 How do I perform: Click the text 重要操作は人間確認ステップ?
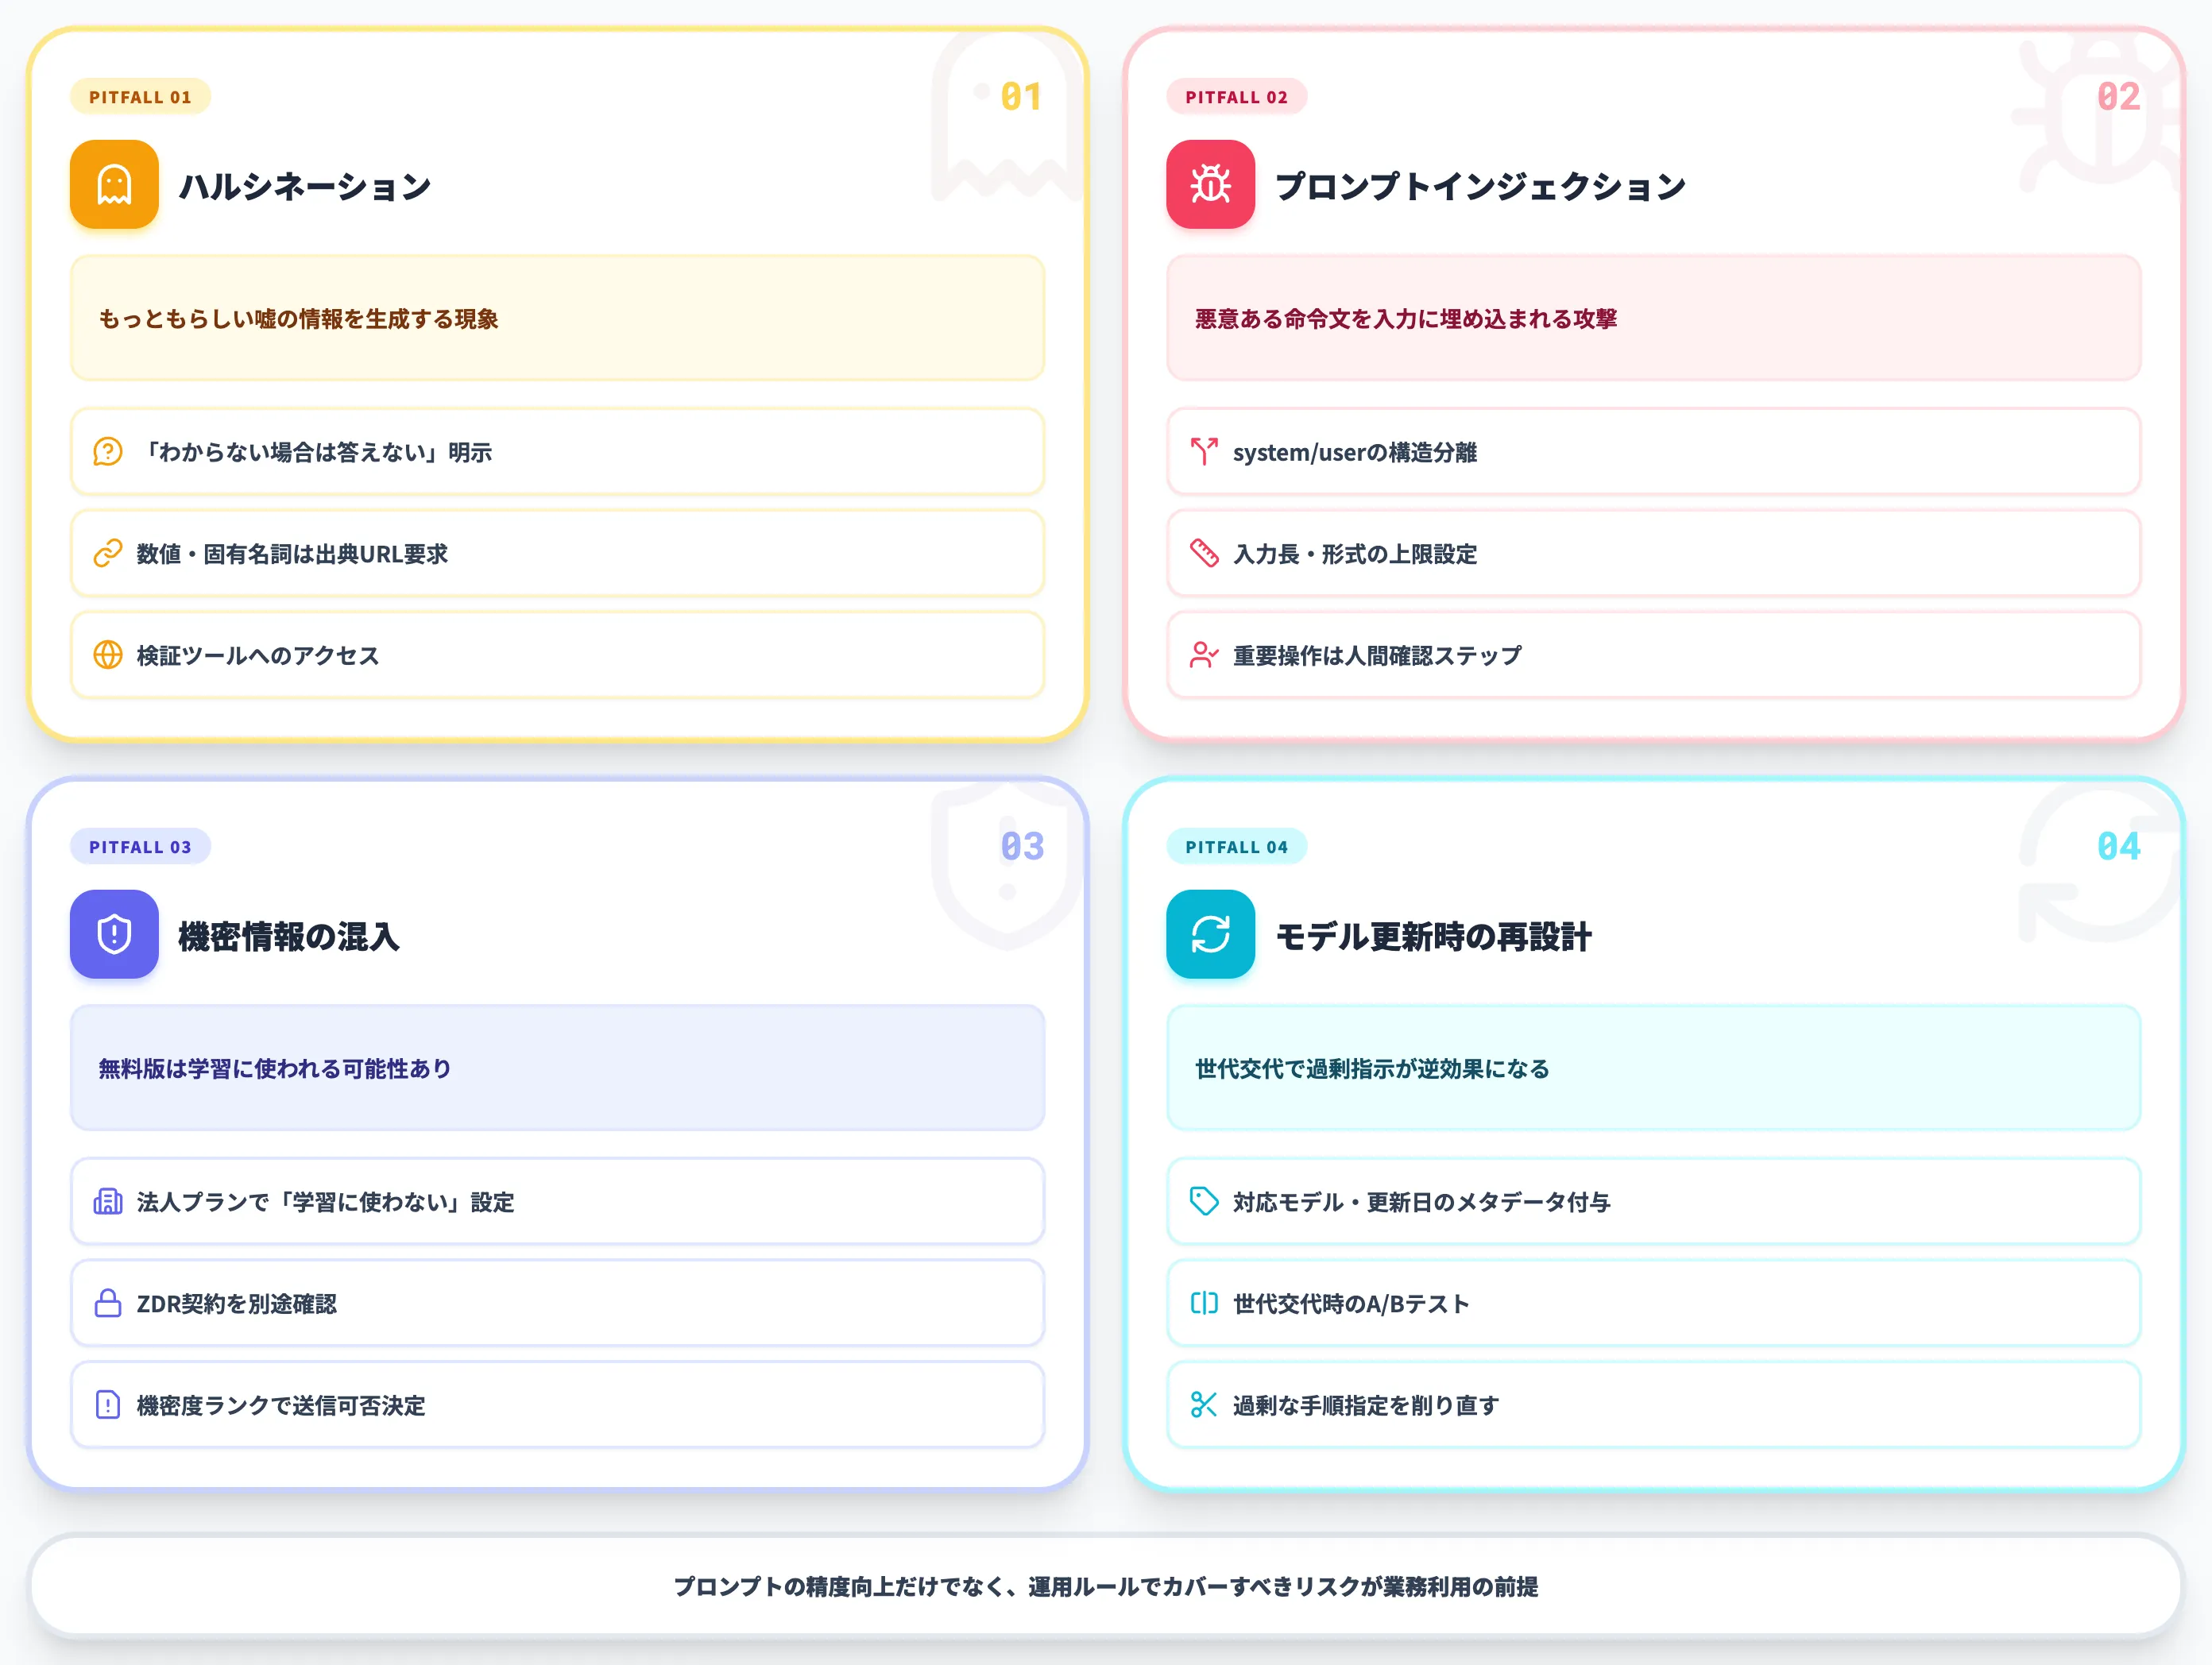coord(1377,655)
